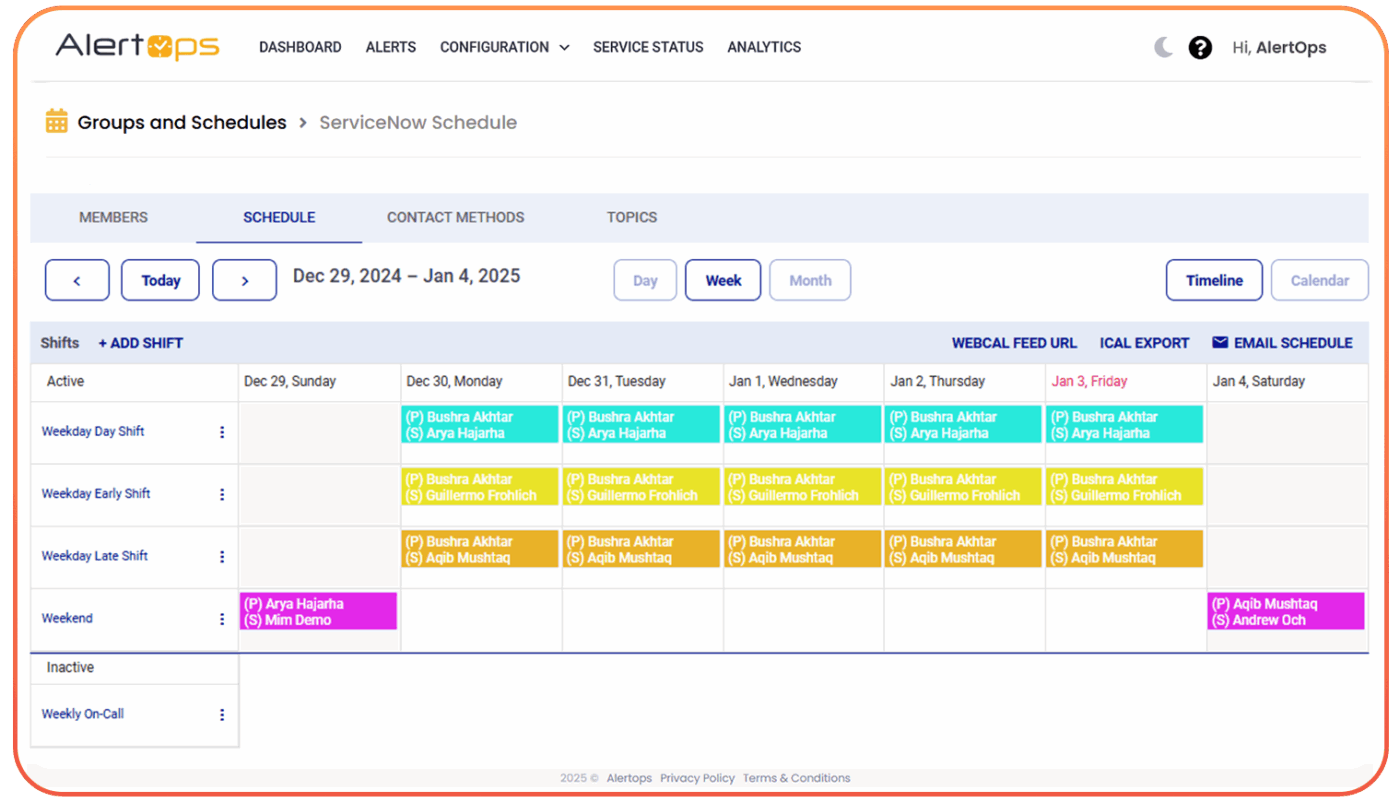Open the Members tab
The height and width of the screenshot is (803, 1400).
113,217
